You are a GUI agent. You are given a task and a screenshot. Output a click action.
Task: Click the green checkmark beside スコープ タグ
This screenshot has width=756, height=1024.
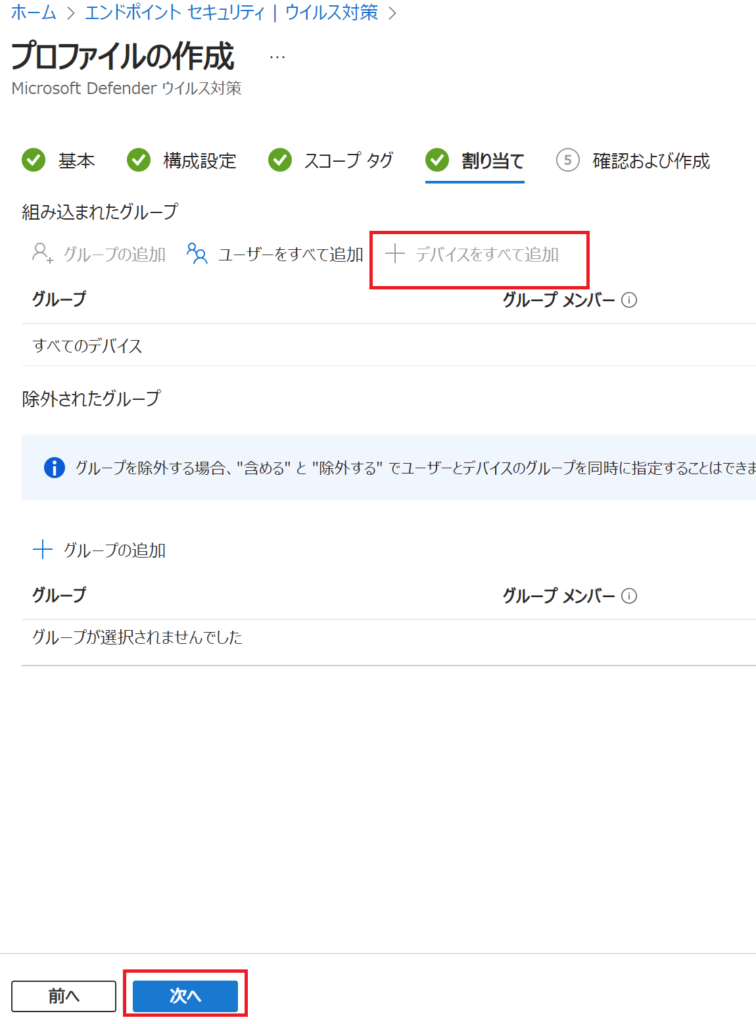pyautogui.click(x=280, y=160)
